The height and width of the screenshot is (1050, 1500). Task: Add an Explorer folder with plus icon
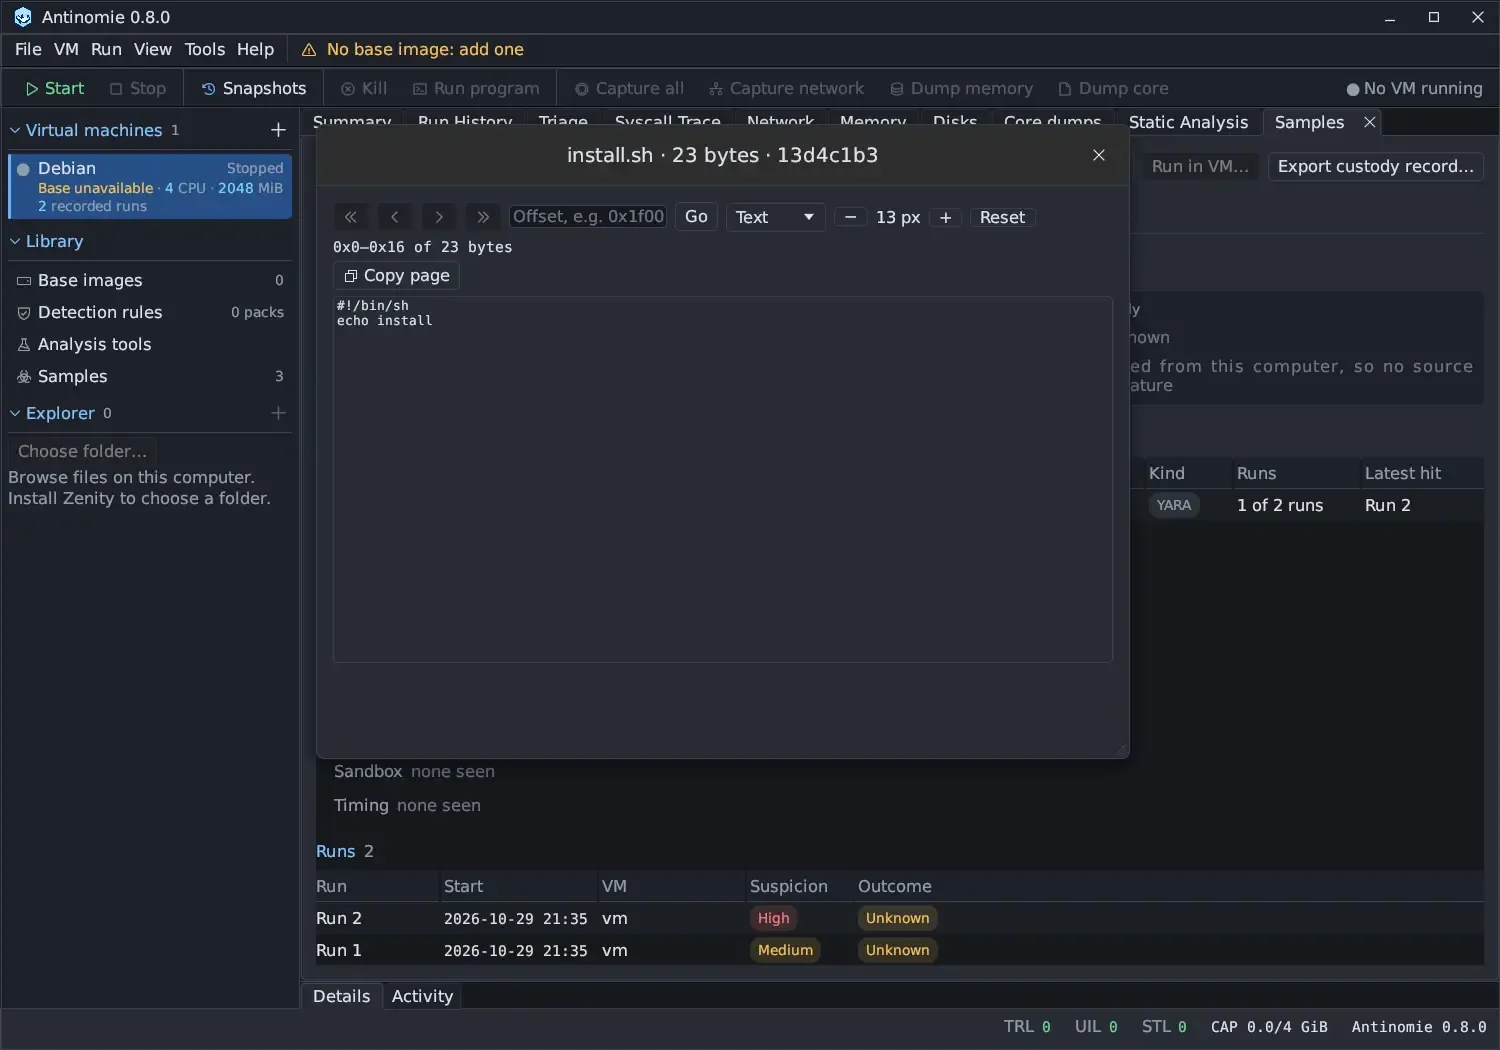click(278, 413)
